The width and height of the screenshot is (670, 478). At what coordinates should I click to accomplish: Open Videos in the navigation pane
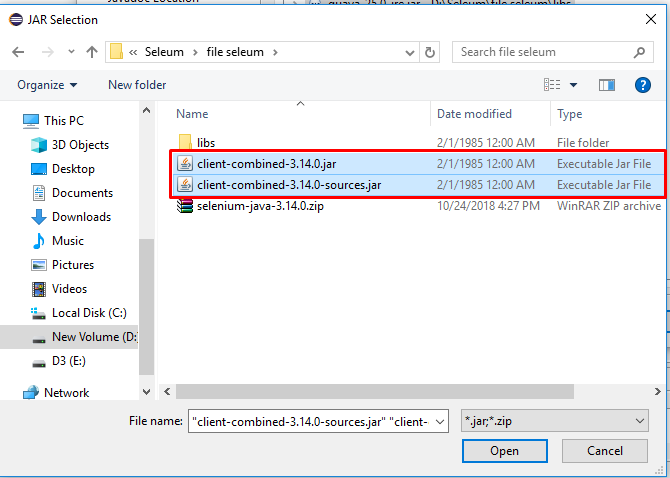pos(69,289)
